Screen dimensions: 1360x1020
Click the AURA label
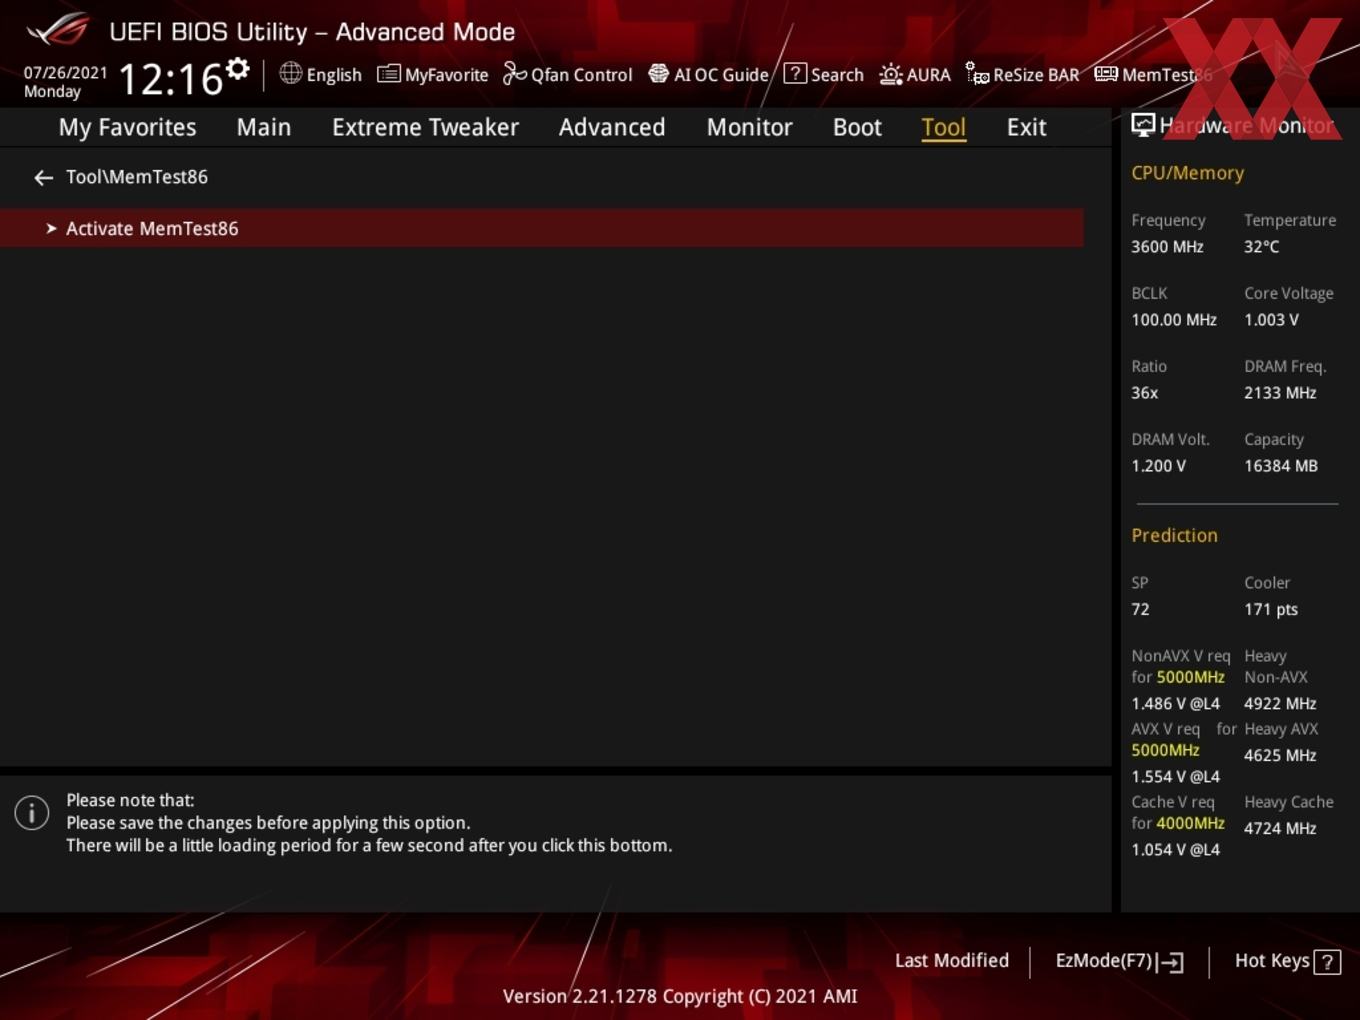(929, 75)
